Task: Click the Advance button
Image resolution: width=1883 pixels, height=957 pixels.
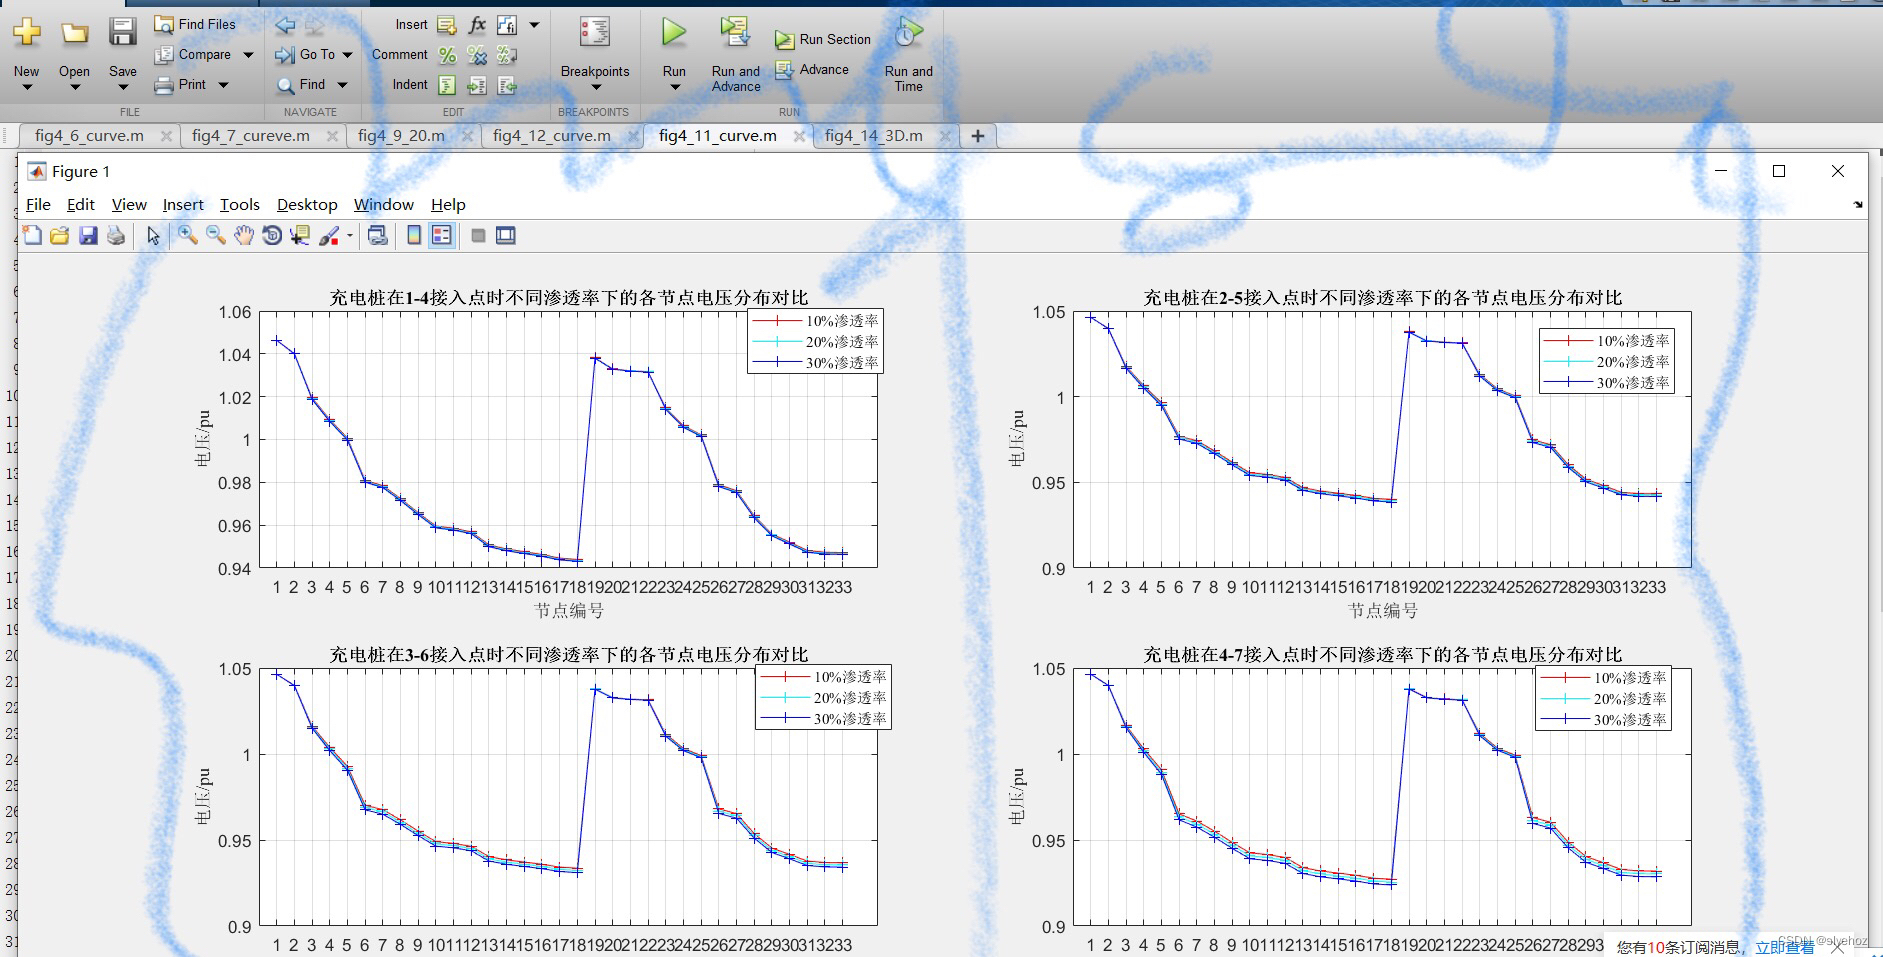Action: coord(813,69)
